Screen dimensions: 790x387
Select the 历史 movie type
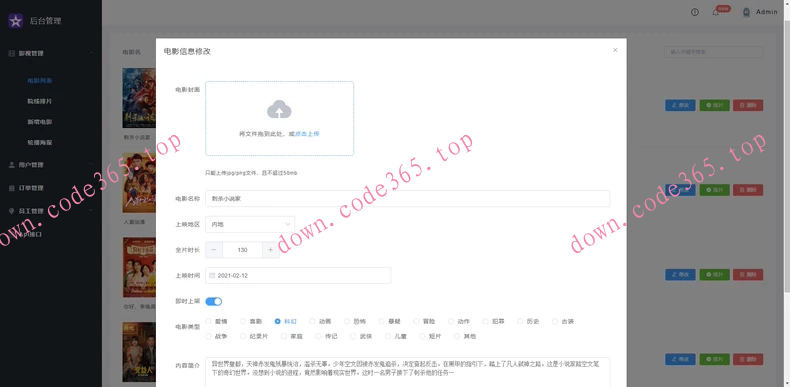529,321
